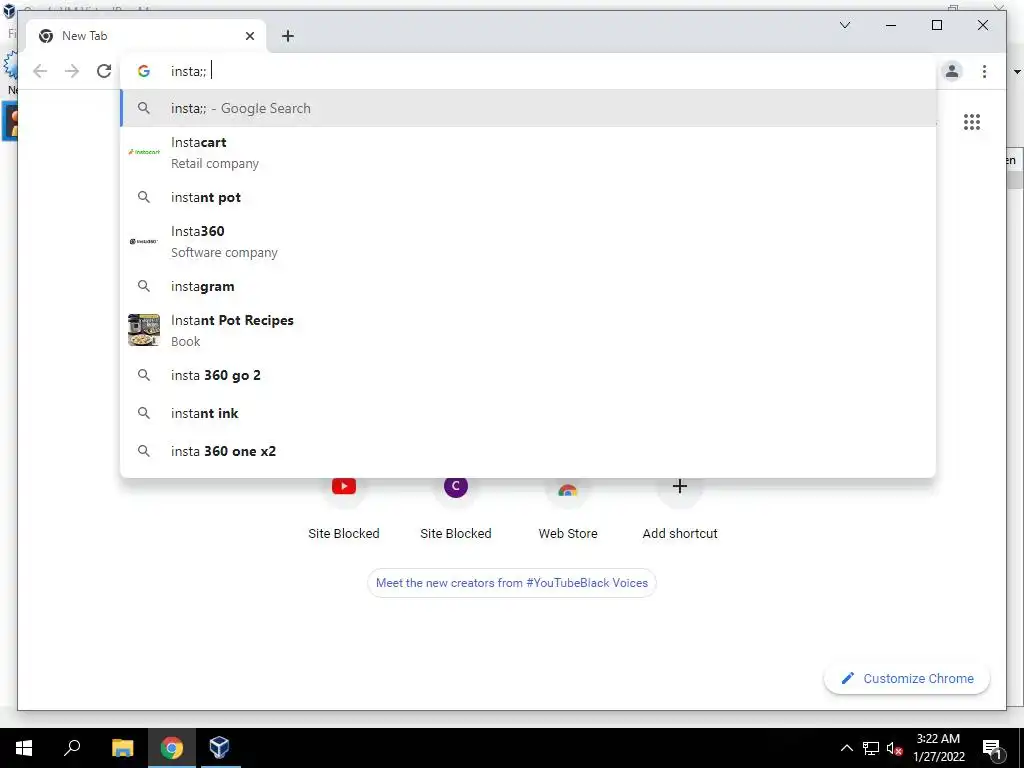Image resolution: width=1024 pixels, height=768 pixels.
Task: Click the Customize Chrome button
Action: click(907, 679)
